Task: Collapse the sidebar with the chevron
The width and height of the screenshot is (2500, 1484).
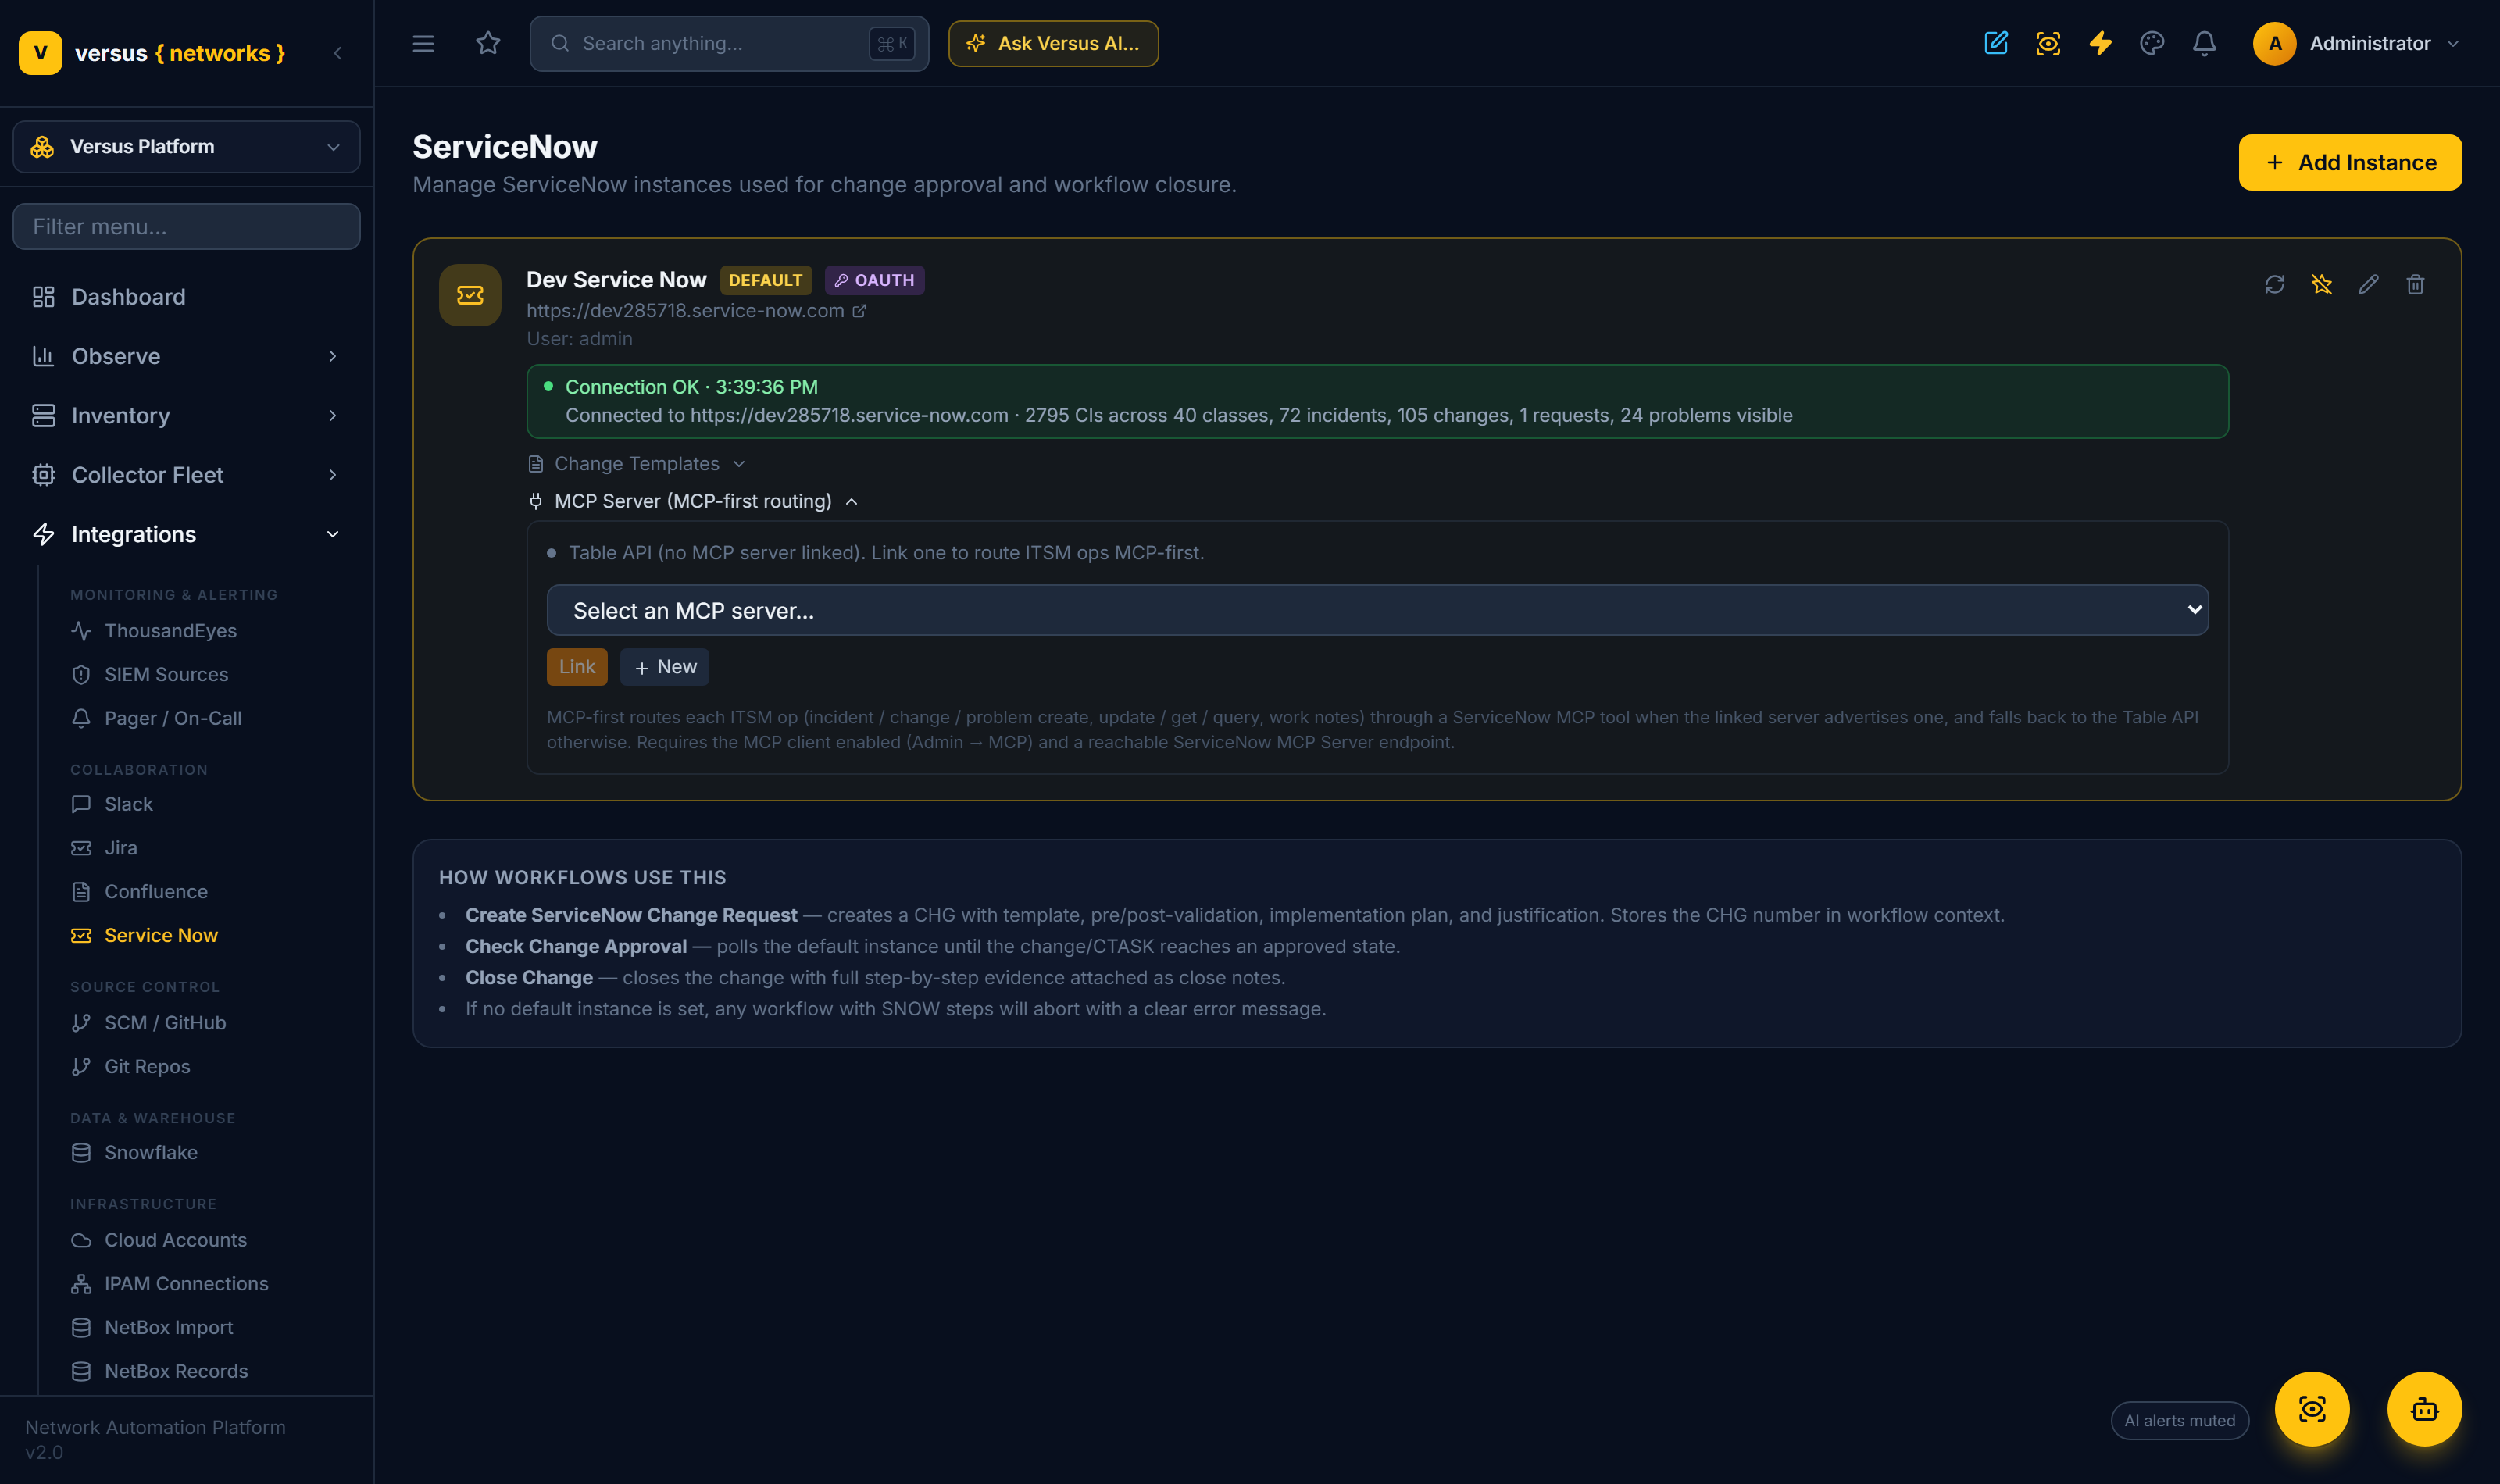Action: tap(337, 53)
